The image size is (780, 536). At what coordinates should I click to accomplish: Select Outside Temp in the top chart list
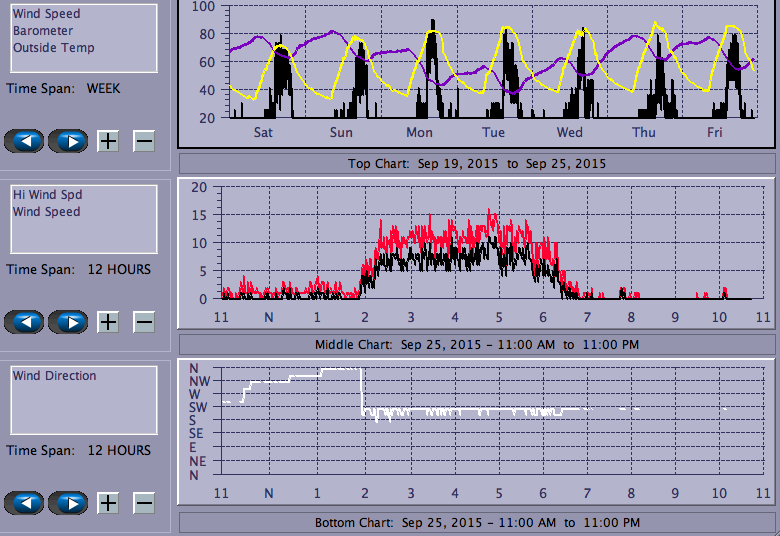click(x=53, y=48)
